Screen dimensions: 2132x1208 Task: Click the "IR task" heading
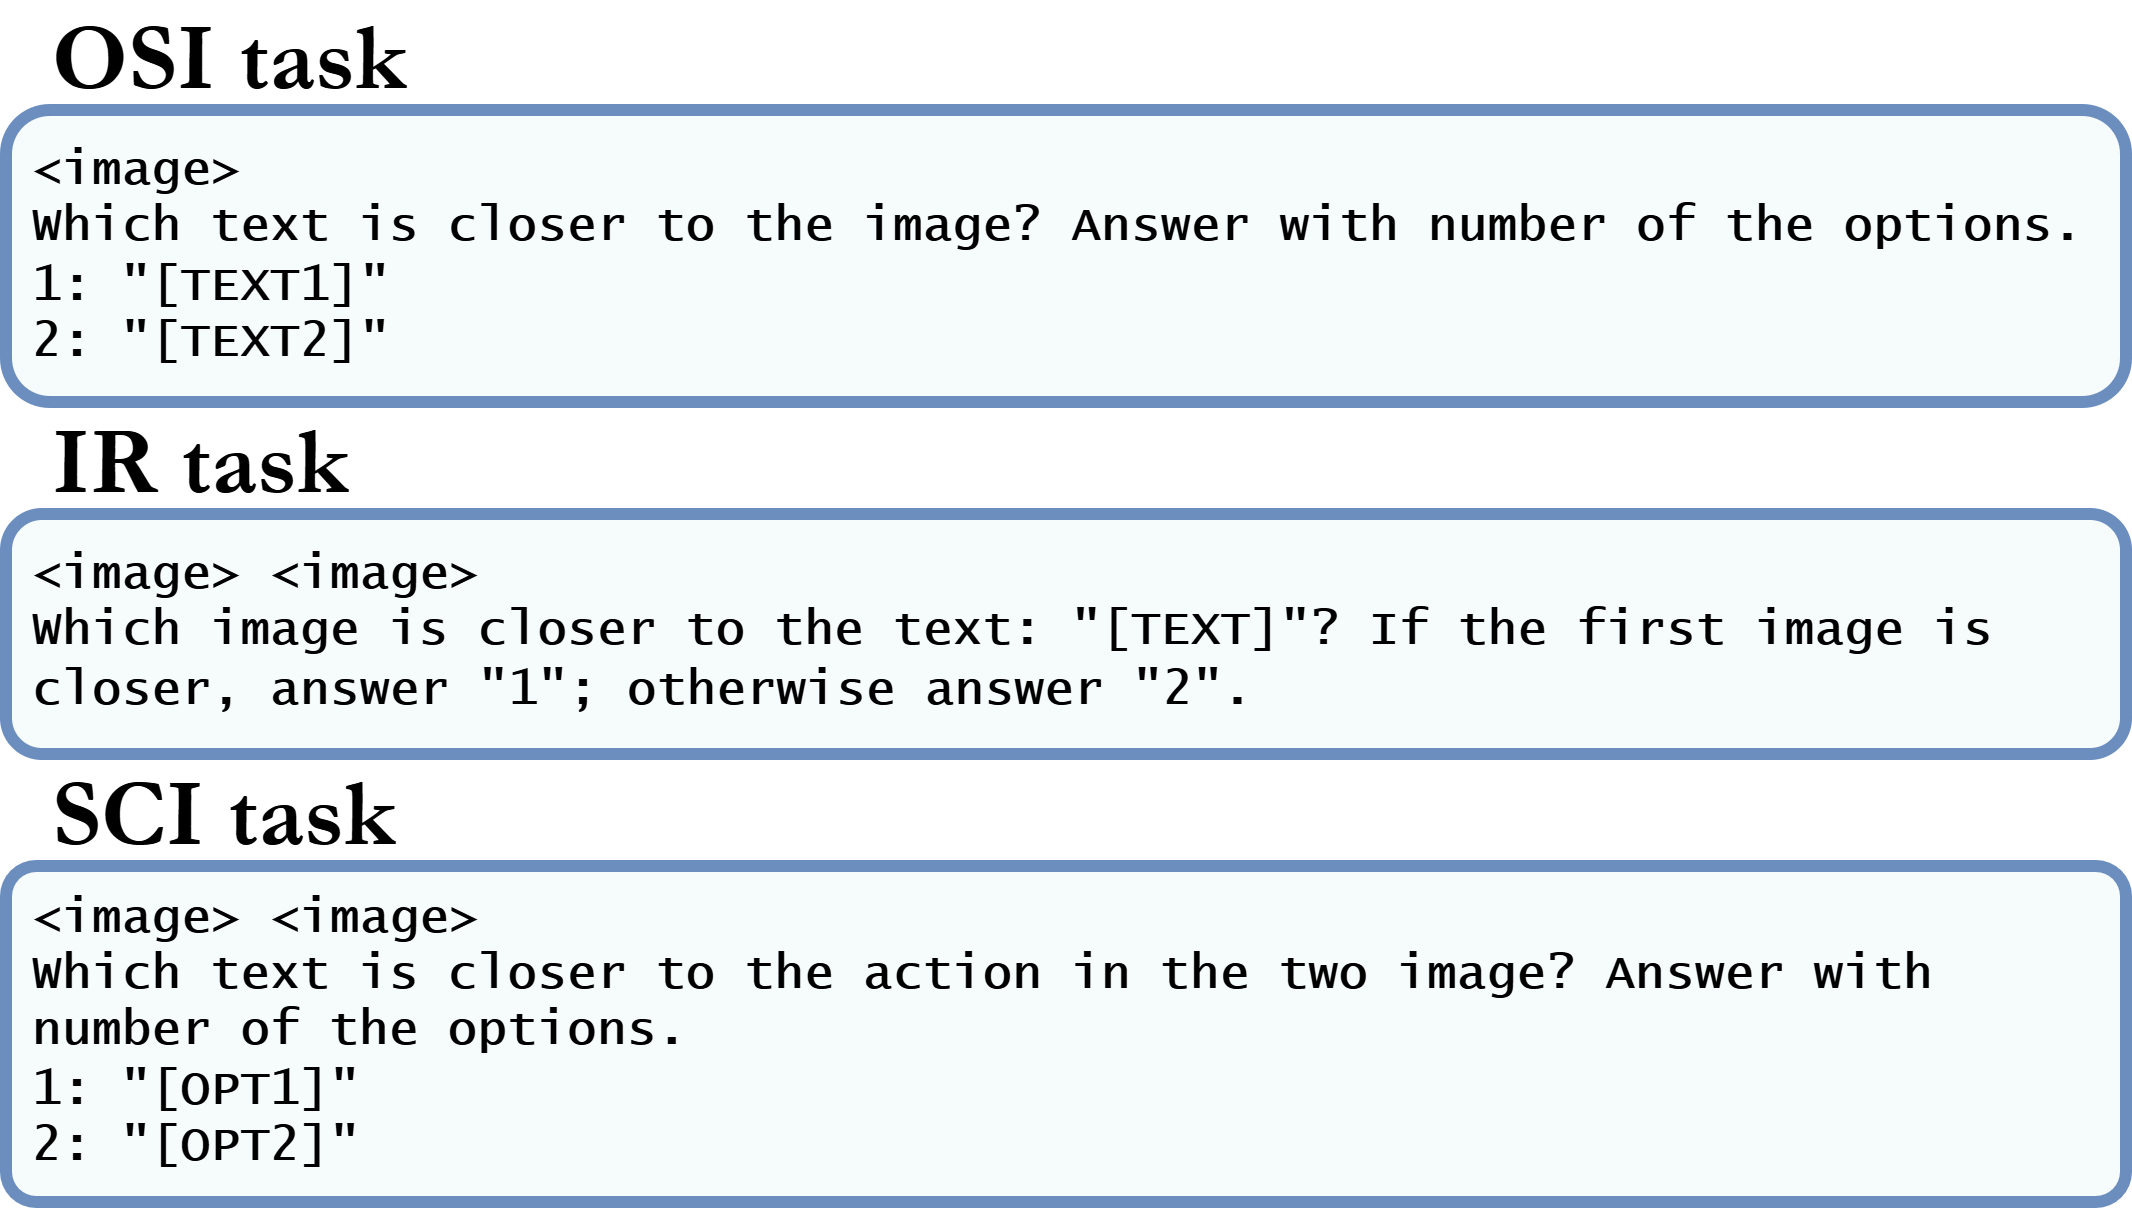pyautogui.click(x=201, y=464)
